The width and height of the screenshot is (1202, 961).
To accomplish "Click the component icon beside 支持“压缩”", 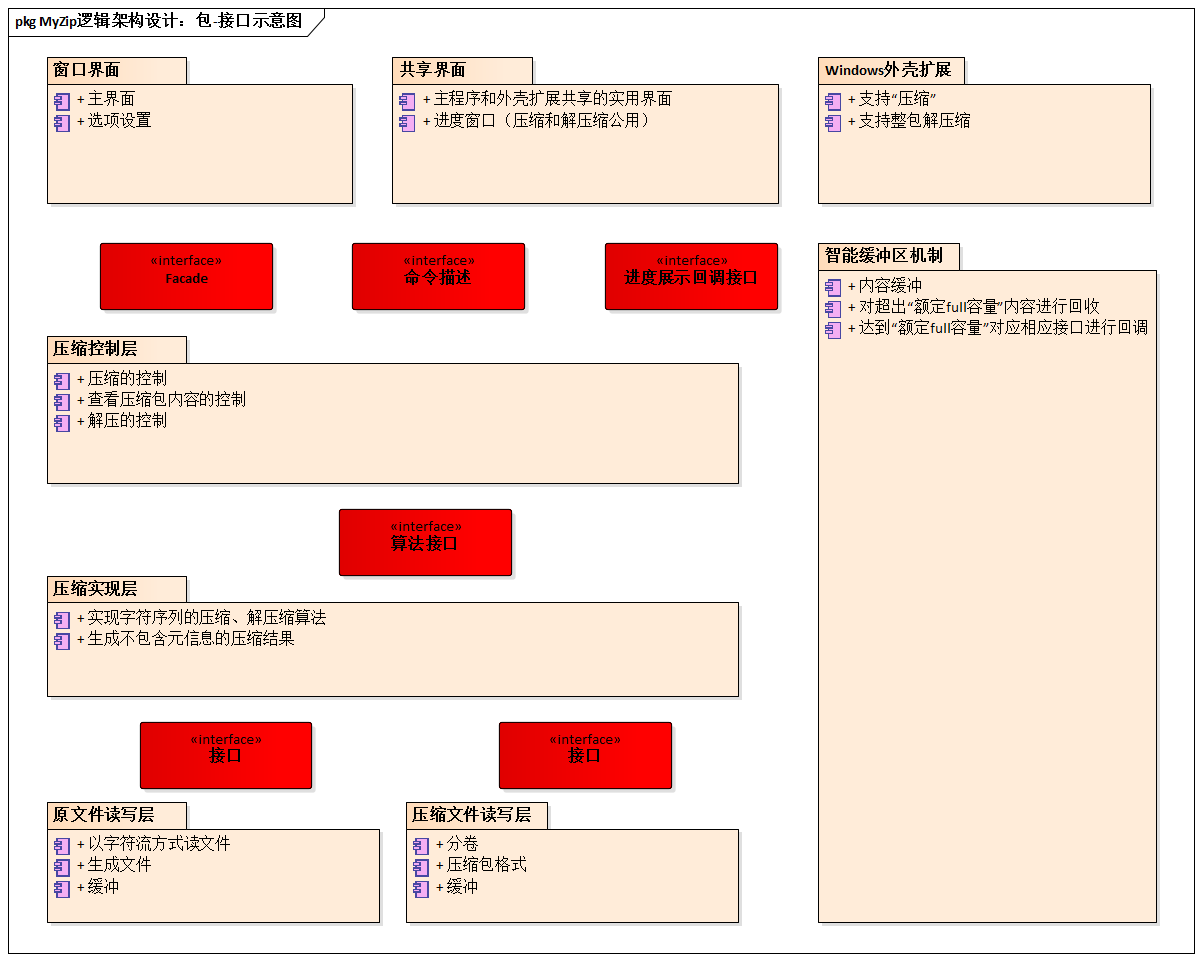I will pyautogui.click(x=833, y=101).
